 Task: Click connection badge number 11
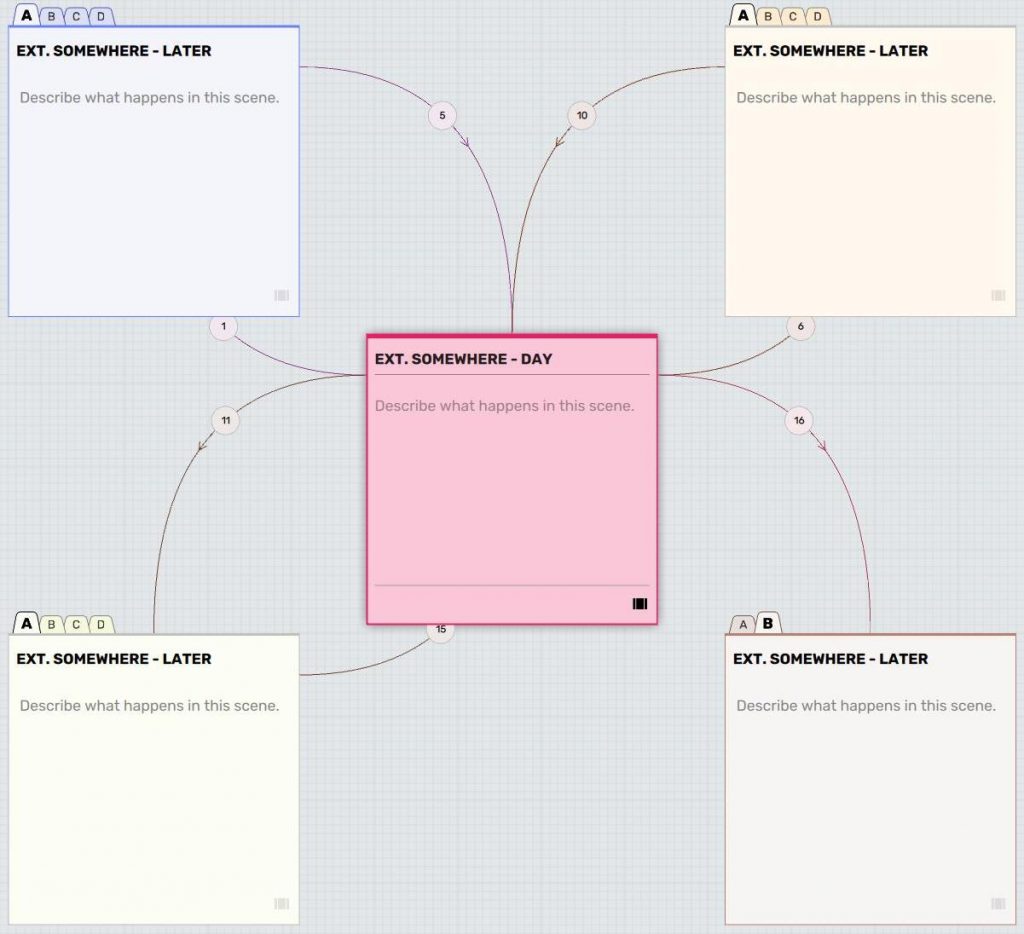pyautogui.click(x=224, y=421)
